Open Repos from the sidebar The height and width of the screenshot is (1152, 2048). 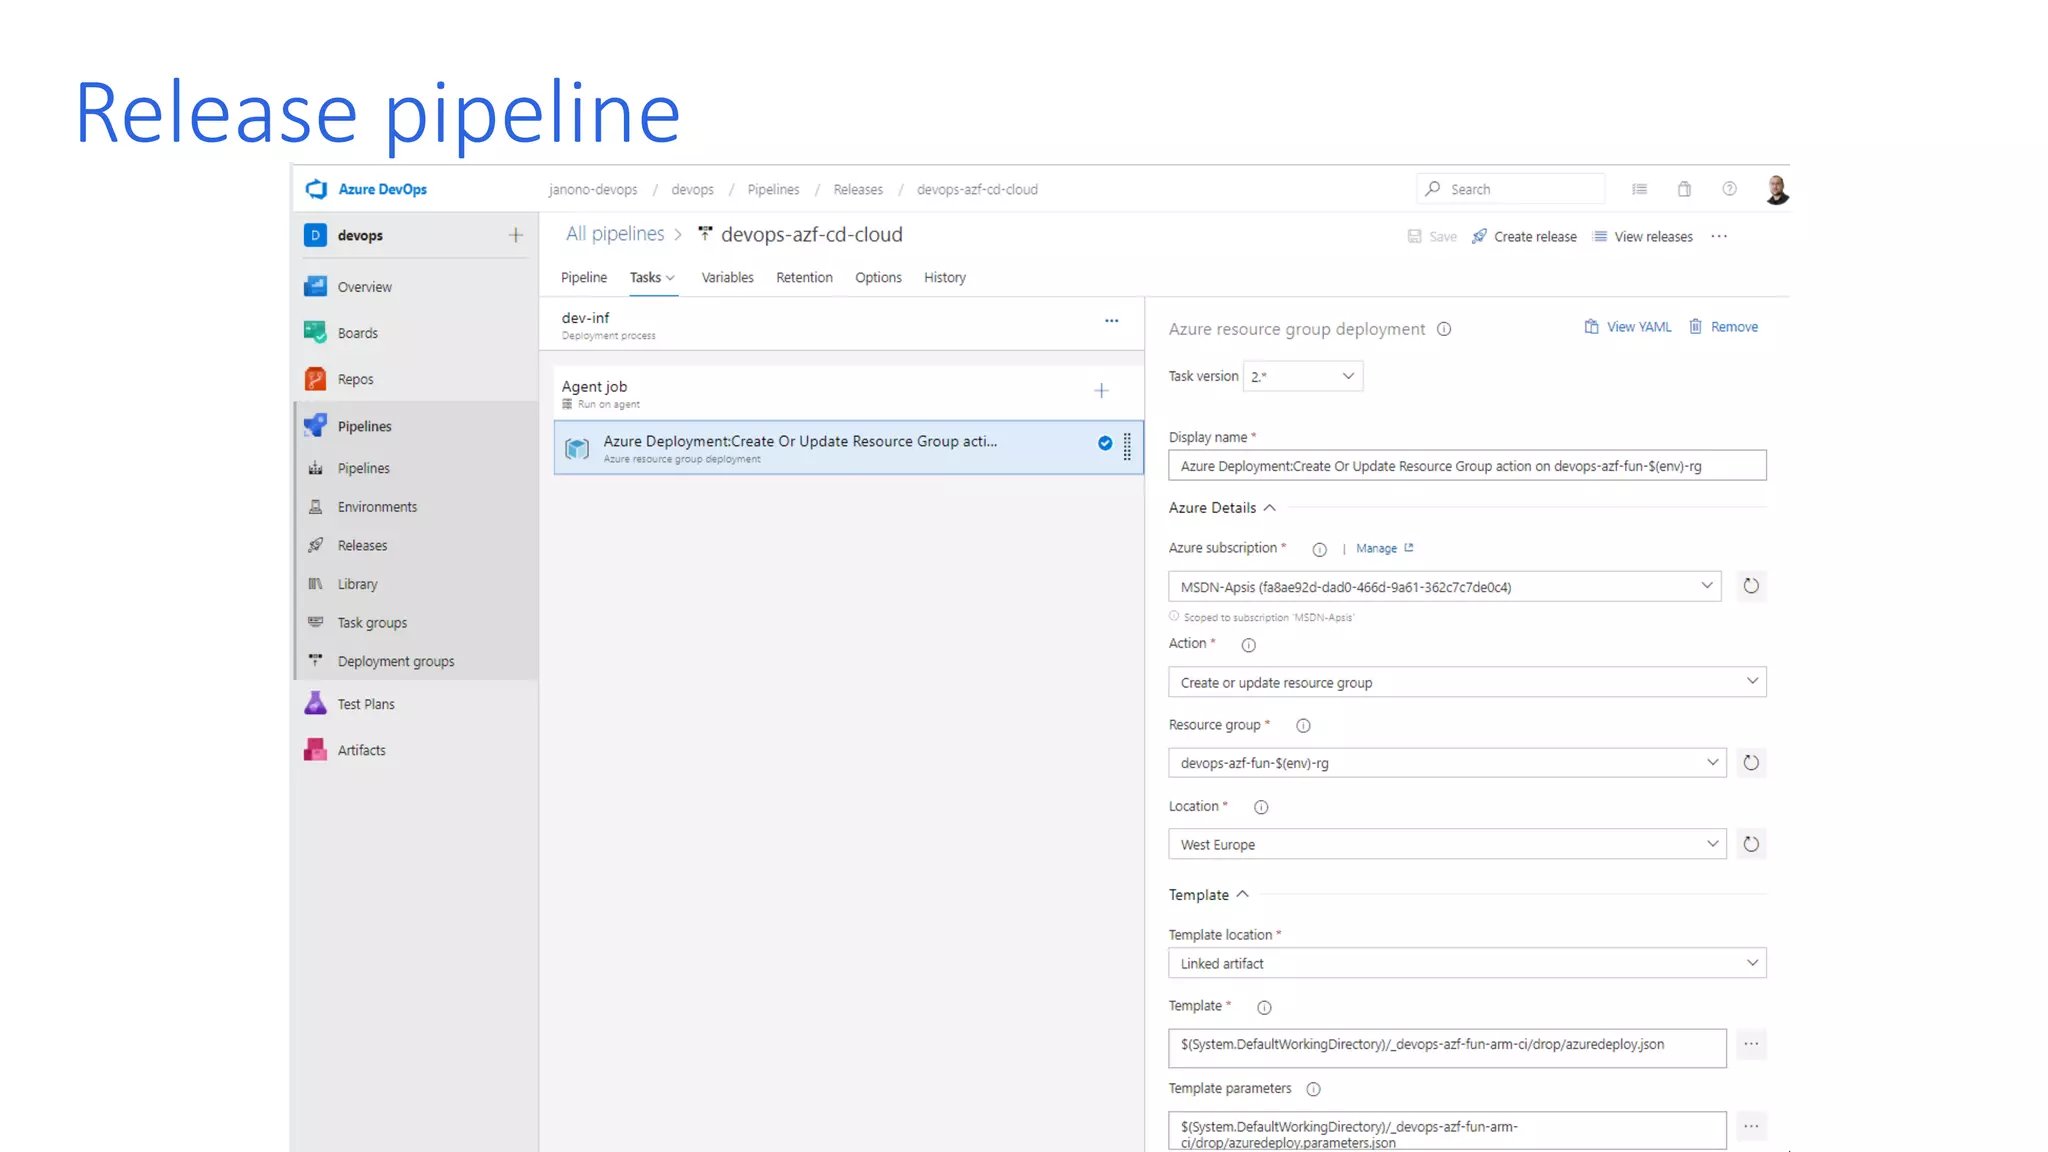[355, 379]
